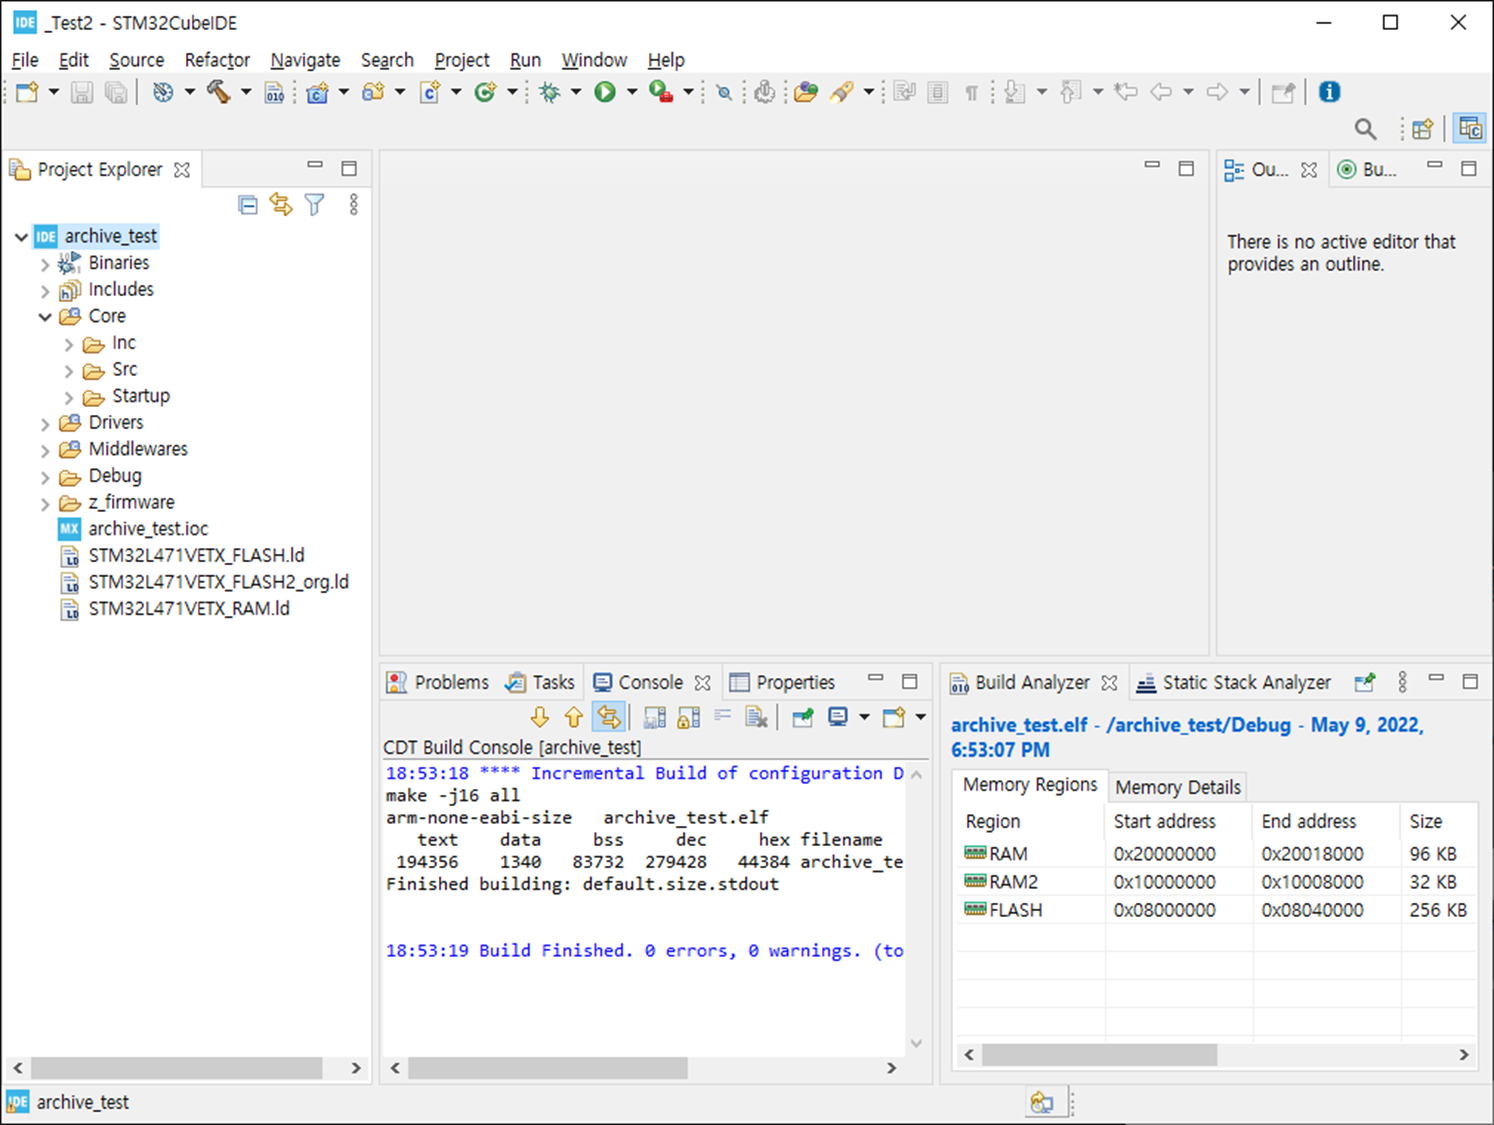Click the build configuration manage icon
The width and height of the screenshot is (1494, 1125).
tap(163, 92)
